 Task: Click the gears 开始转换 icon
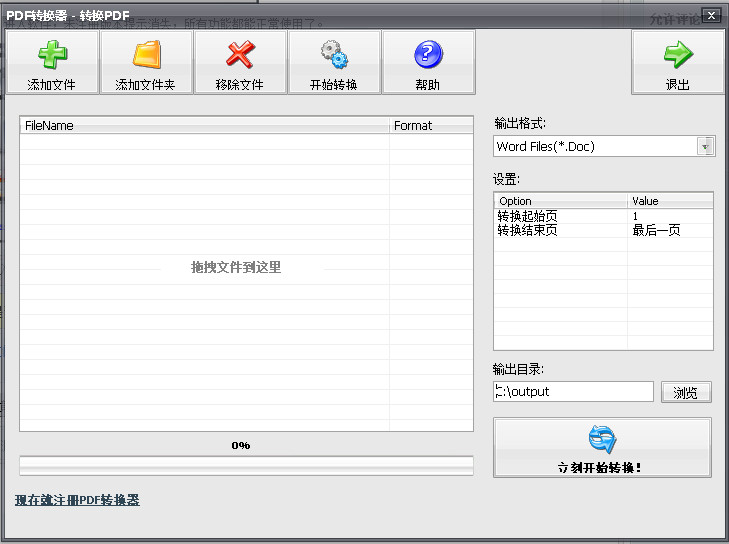(x=333, y=55)
